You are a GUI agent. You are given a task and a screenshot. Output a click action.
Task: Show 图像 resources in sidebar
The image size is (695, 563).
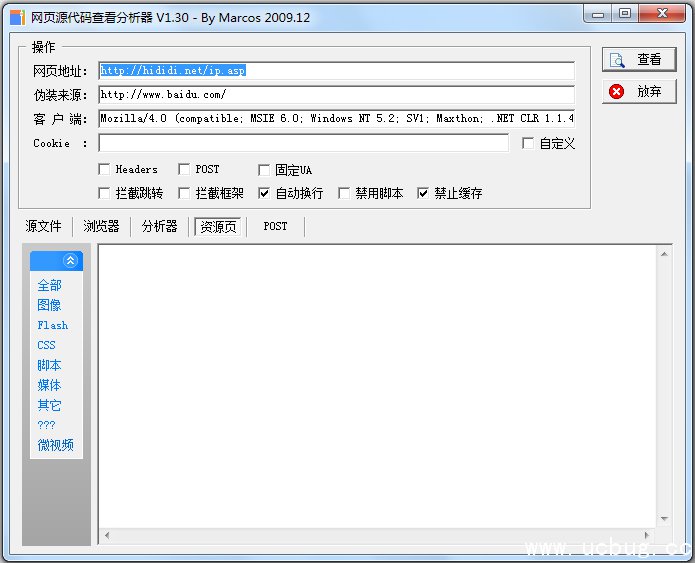[49, 305]
